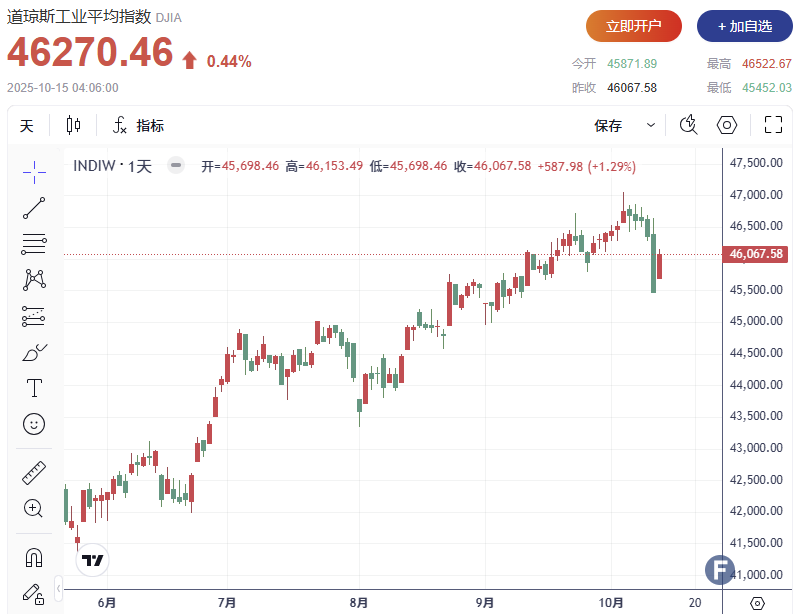Open the 天 time interval menu
Screen dimensions: 798x614
pos(27,126)
